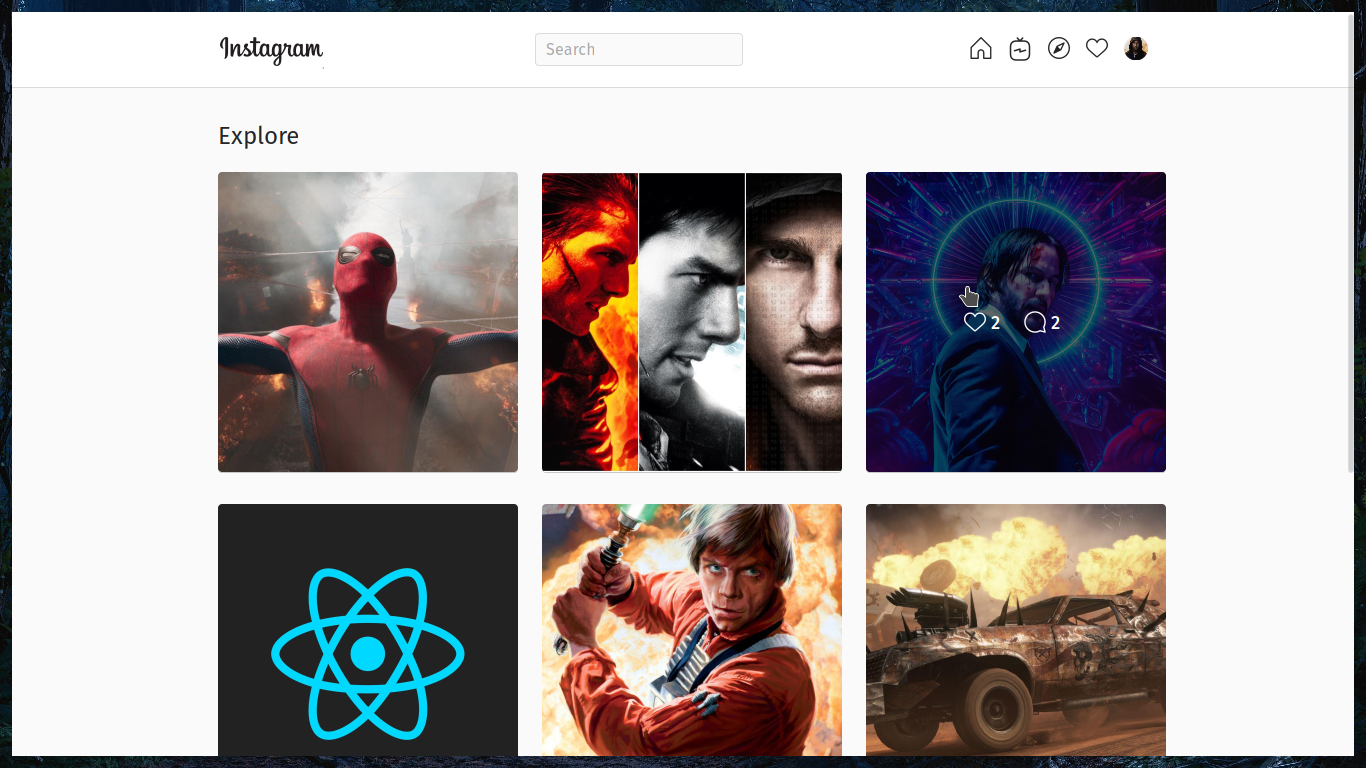Open the spiked car explosion post

1016,630
